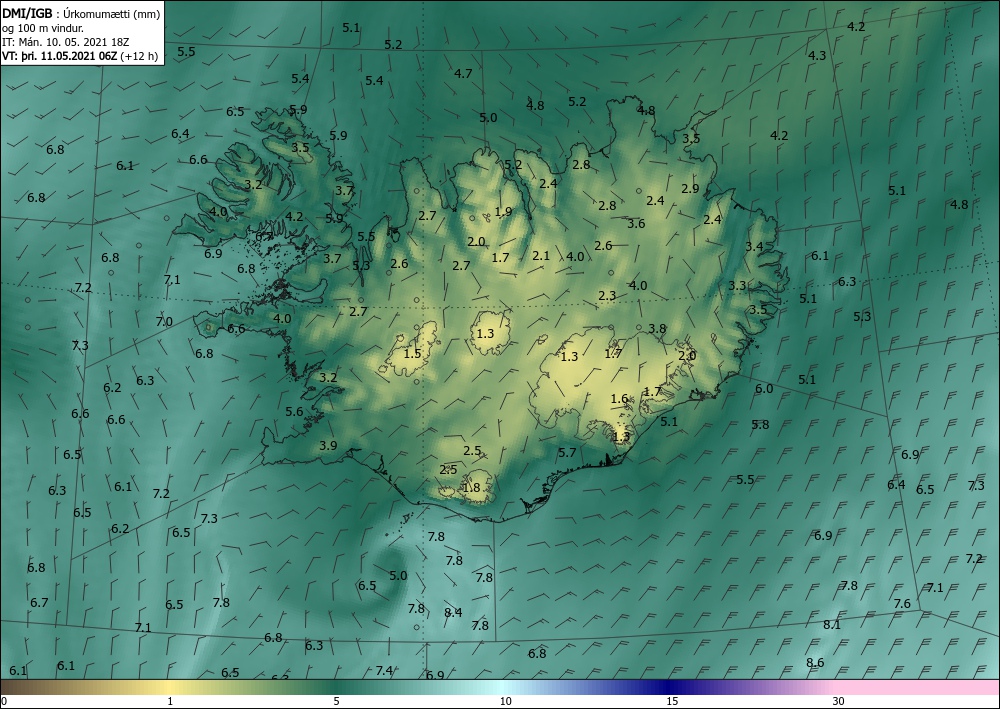Click the 0 label on the color scale
The image size is (1000, 709).
[4, 702]
